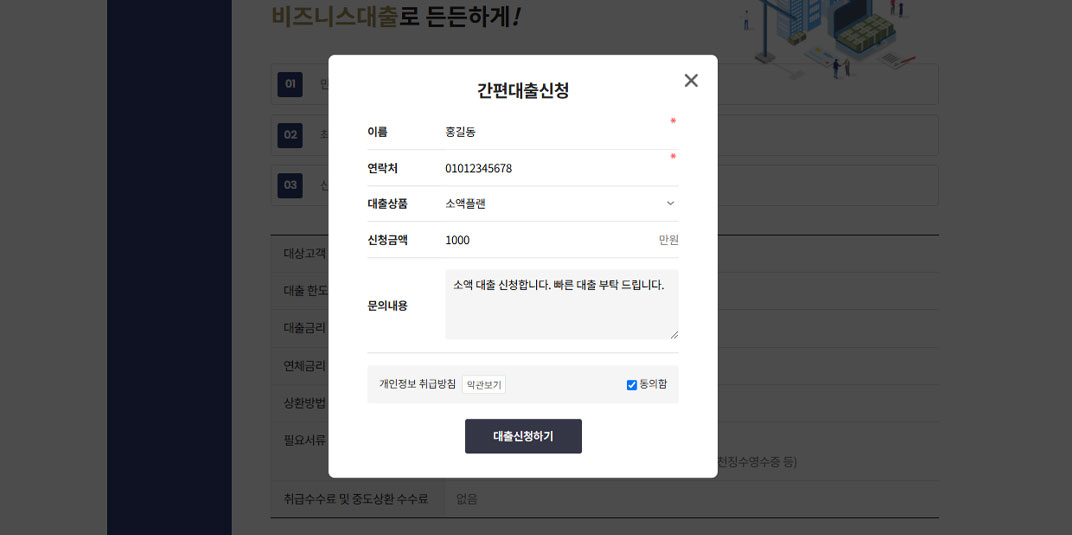
Task: Click the 없음 value in fee row
Action: pyautogui.click(x=467, y=499)
